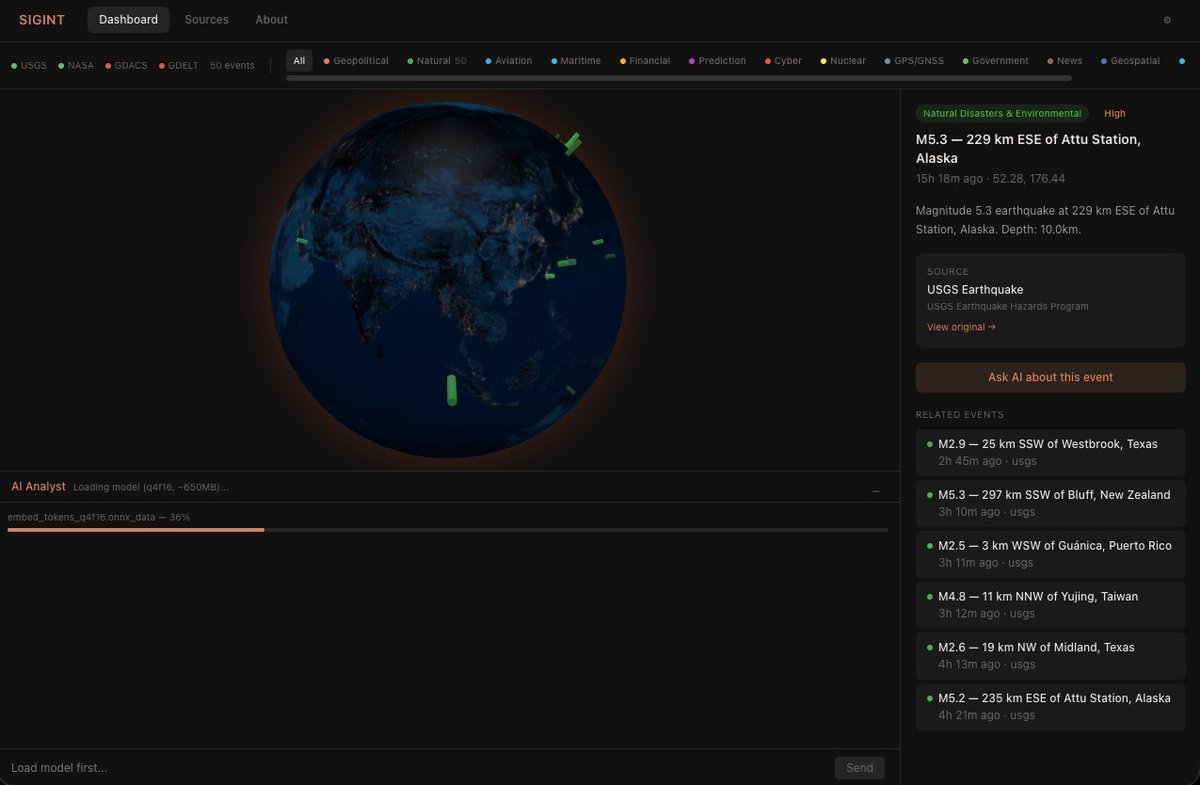The image size is (1200, 785).
Task: Open the View original link
Action: (x=961, y=327)
